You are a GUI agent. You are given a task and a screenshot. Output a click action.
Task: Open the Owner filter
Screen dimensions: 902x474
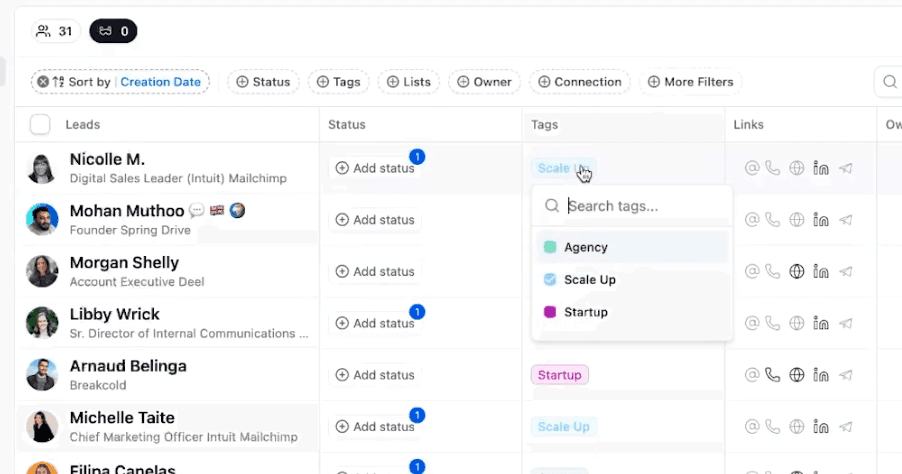(484, 82)
